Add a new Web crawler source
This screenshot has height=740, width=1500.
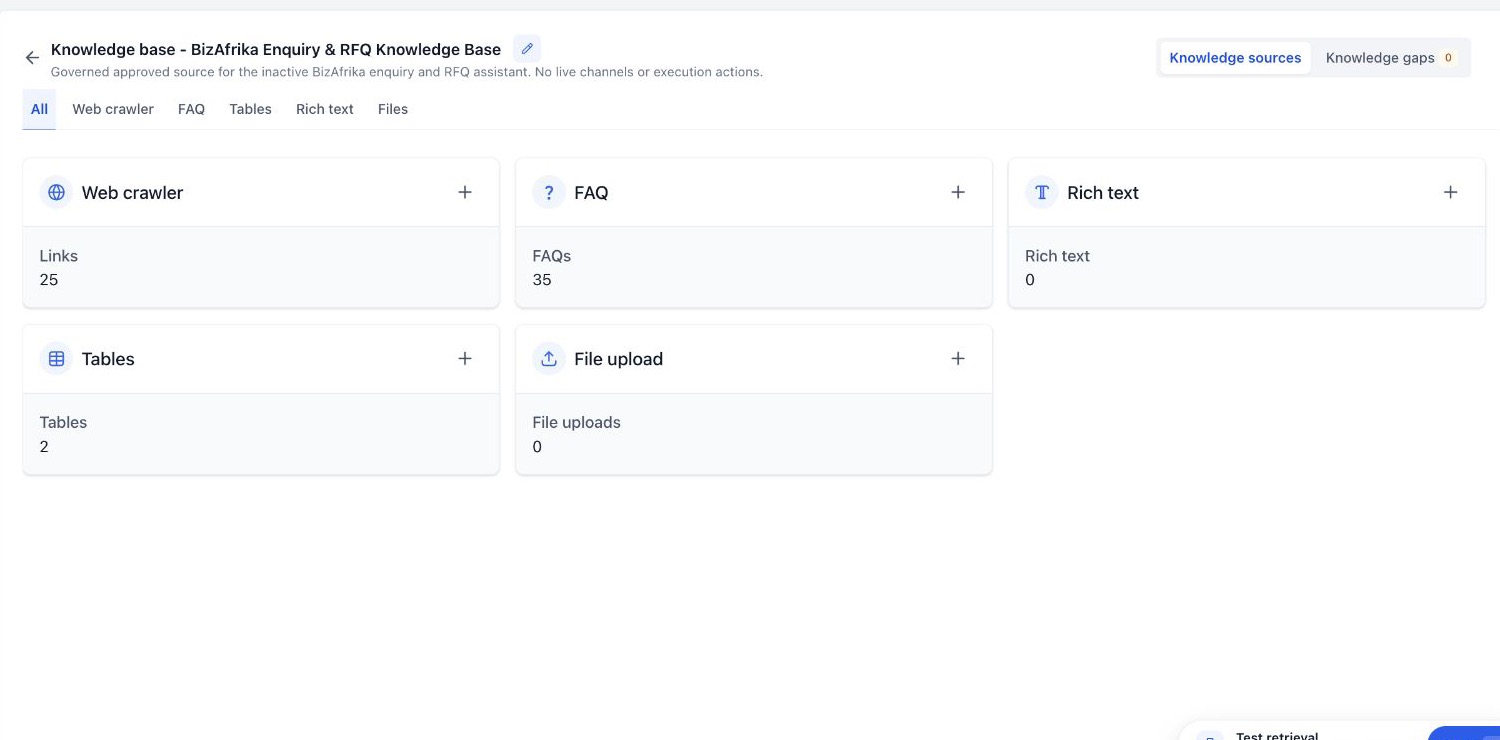[x=465, y=192]
